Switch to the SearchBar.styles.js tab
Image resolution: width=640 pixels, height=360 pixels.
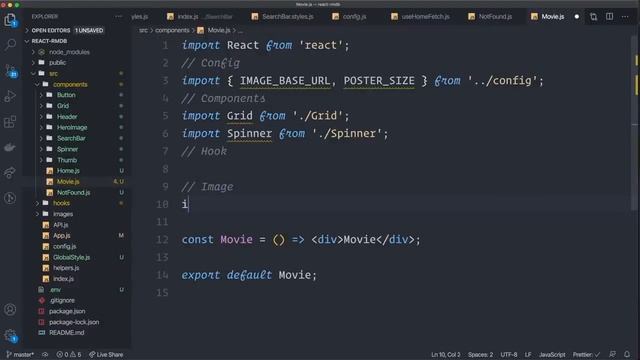pyautogui.click(x=283, y=17)
